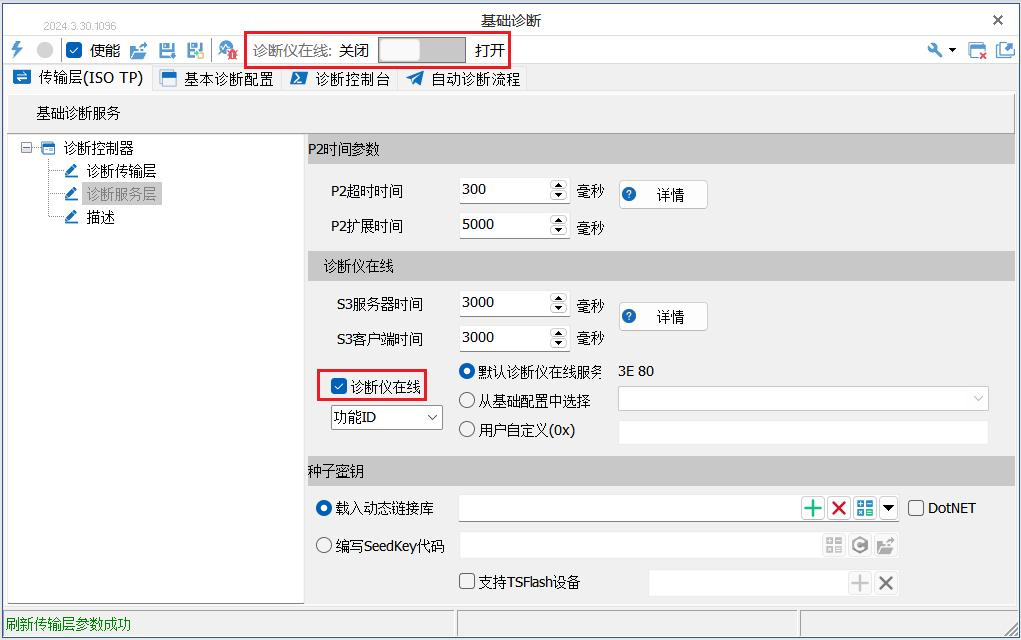Close the 基础诊断 window
This screenshot has height=640, width=1021.
998,20
